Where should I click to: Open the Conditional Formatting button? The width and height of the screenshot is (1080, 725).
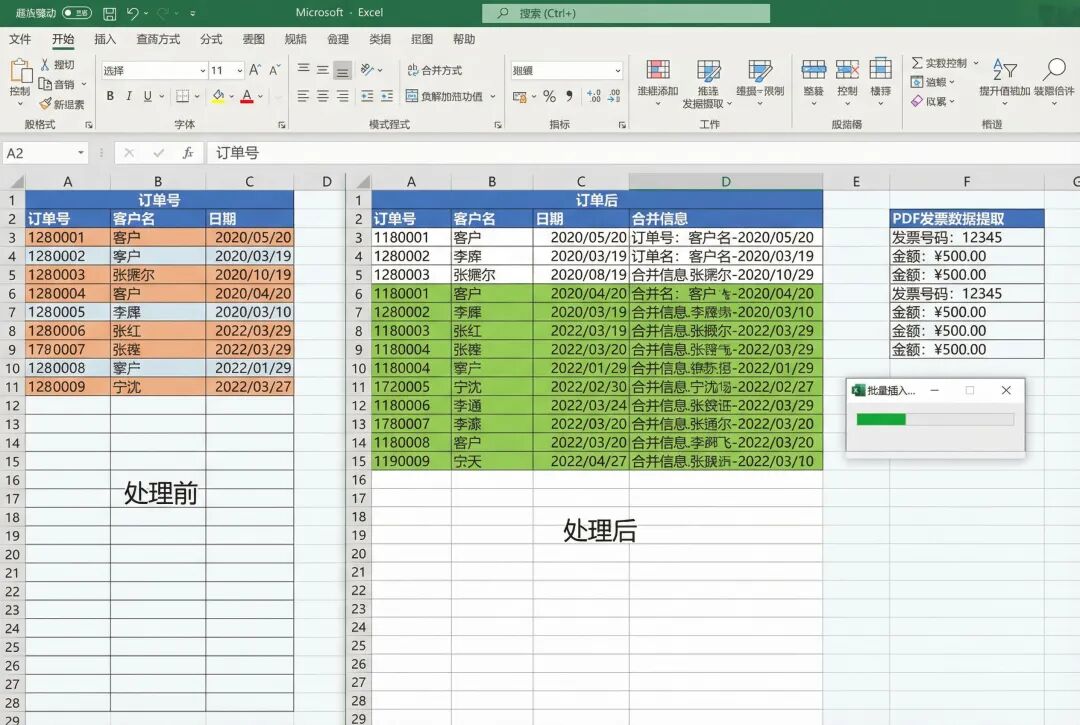(x=658, y=83)
